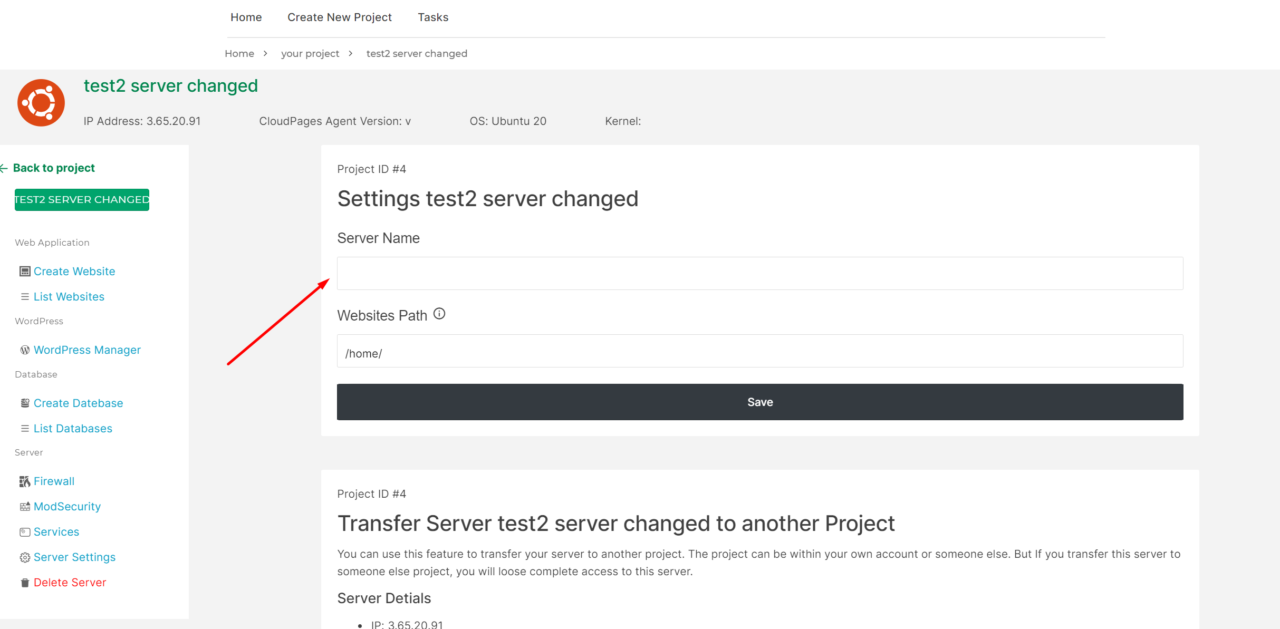1280x629 pixels.
Task: Click inside the Server Name field
Action: coord(760,272)
